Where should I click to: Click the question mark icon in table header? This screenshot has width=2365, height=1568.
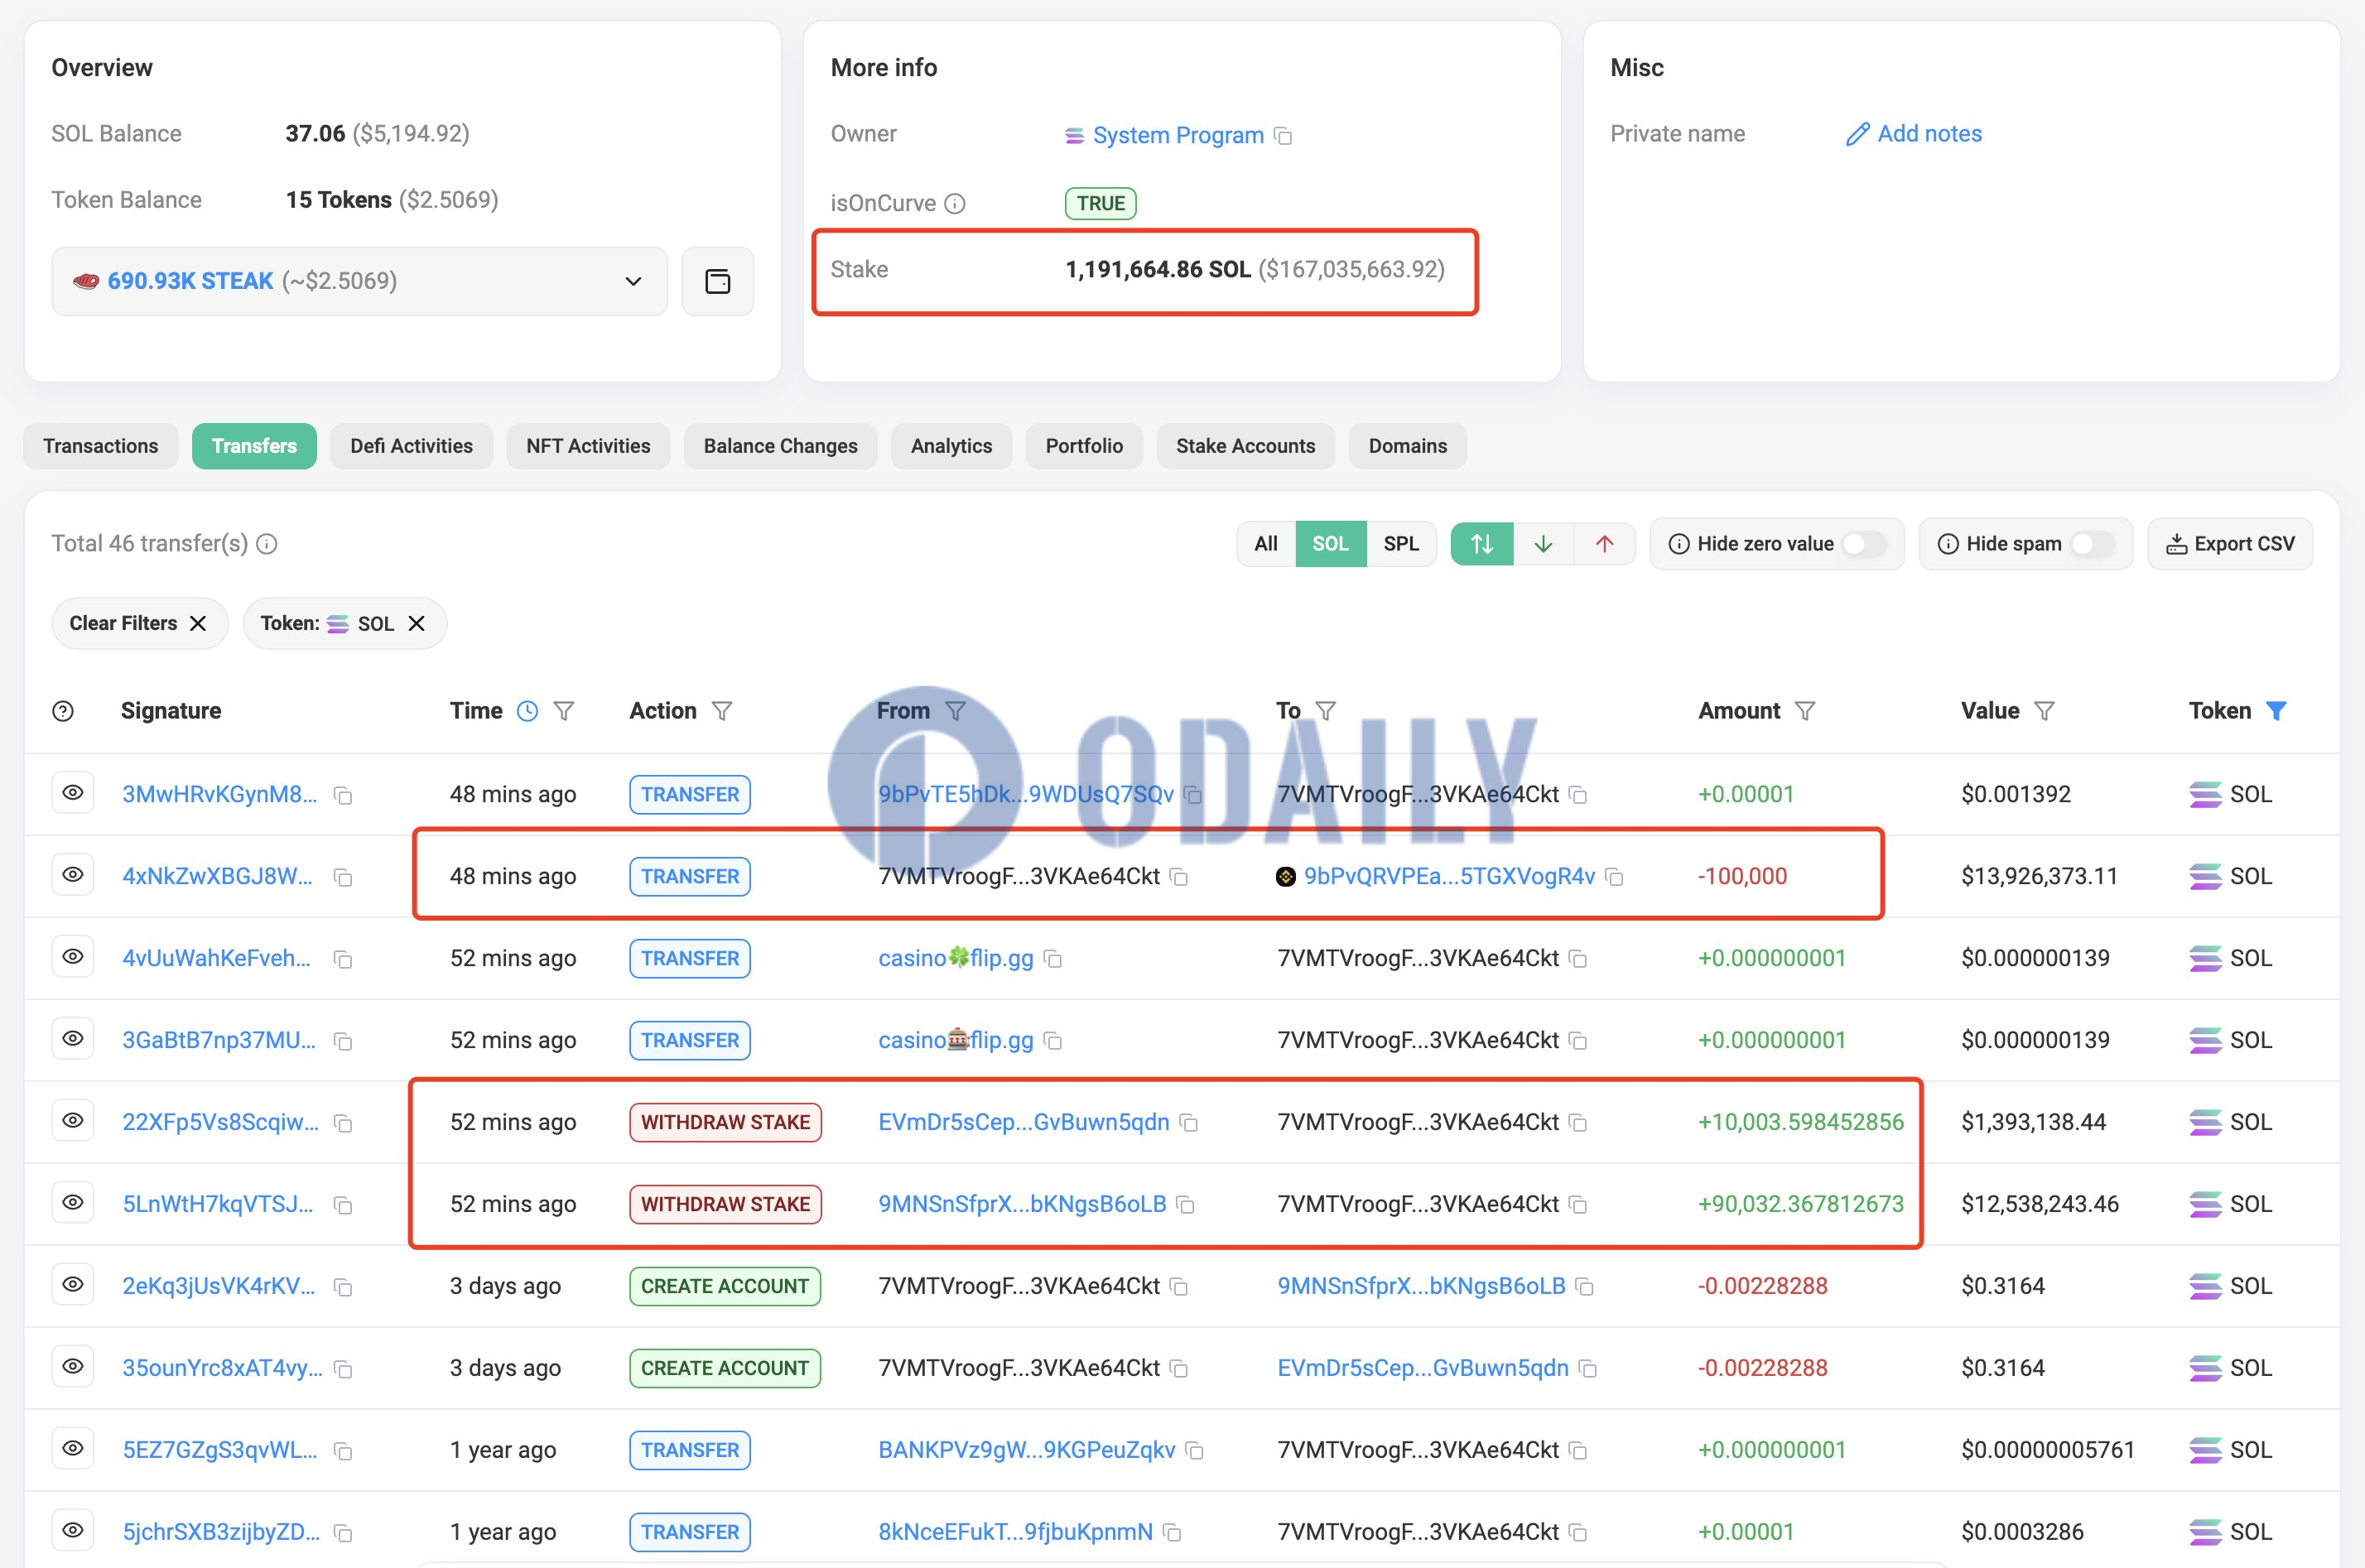(63, 711)
